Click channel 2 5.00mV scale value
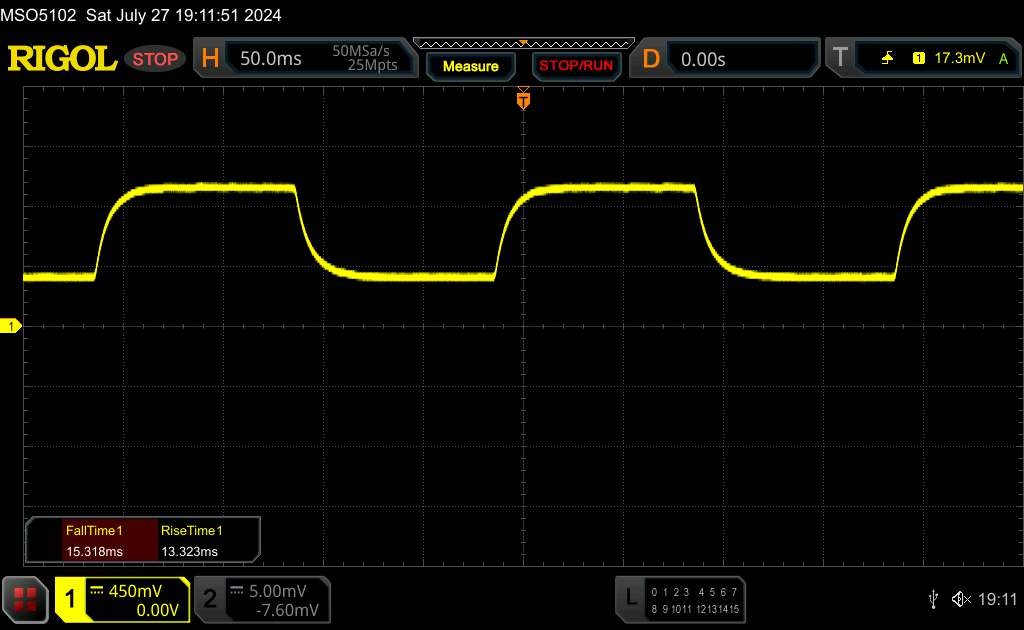The width and height of the screenshot is (1024, 630). click(x=278, y=591)
